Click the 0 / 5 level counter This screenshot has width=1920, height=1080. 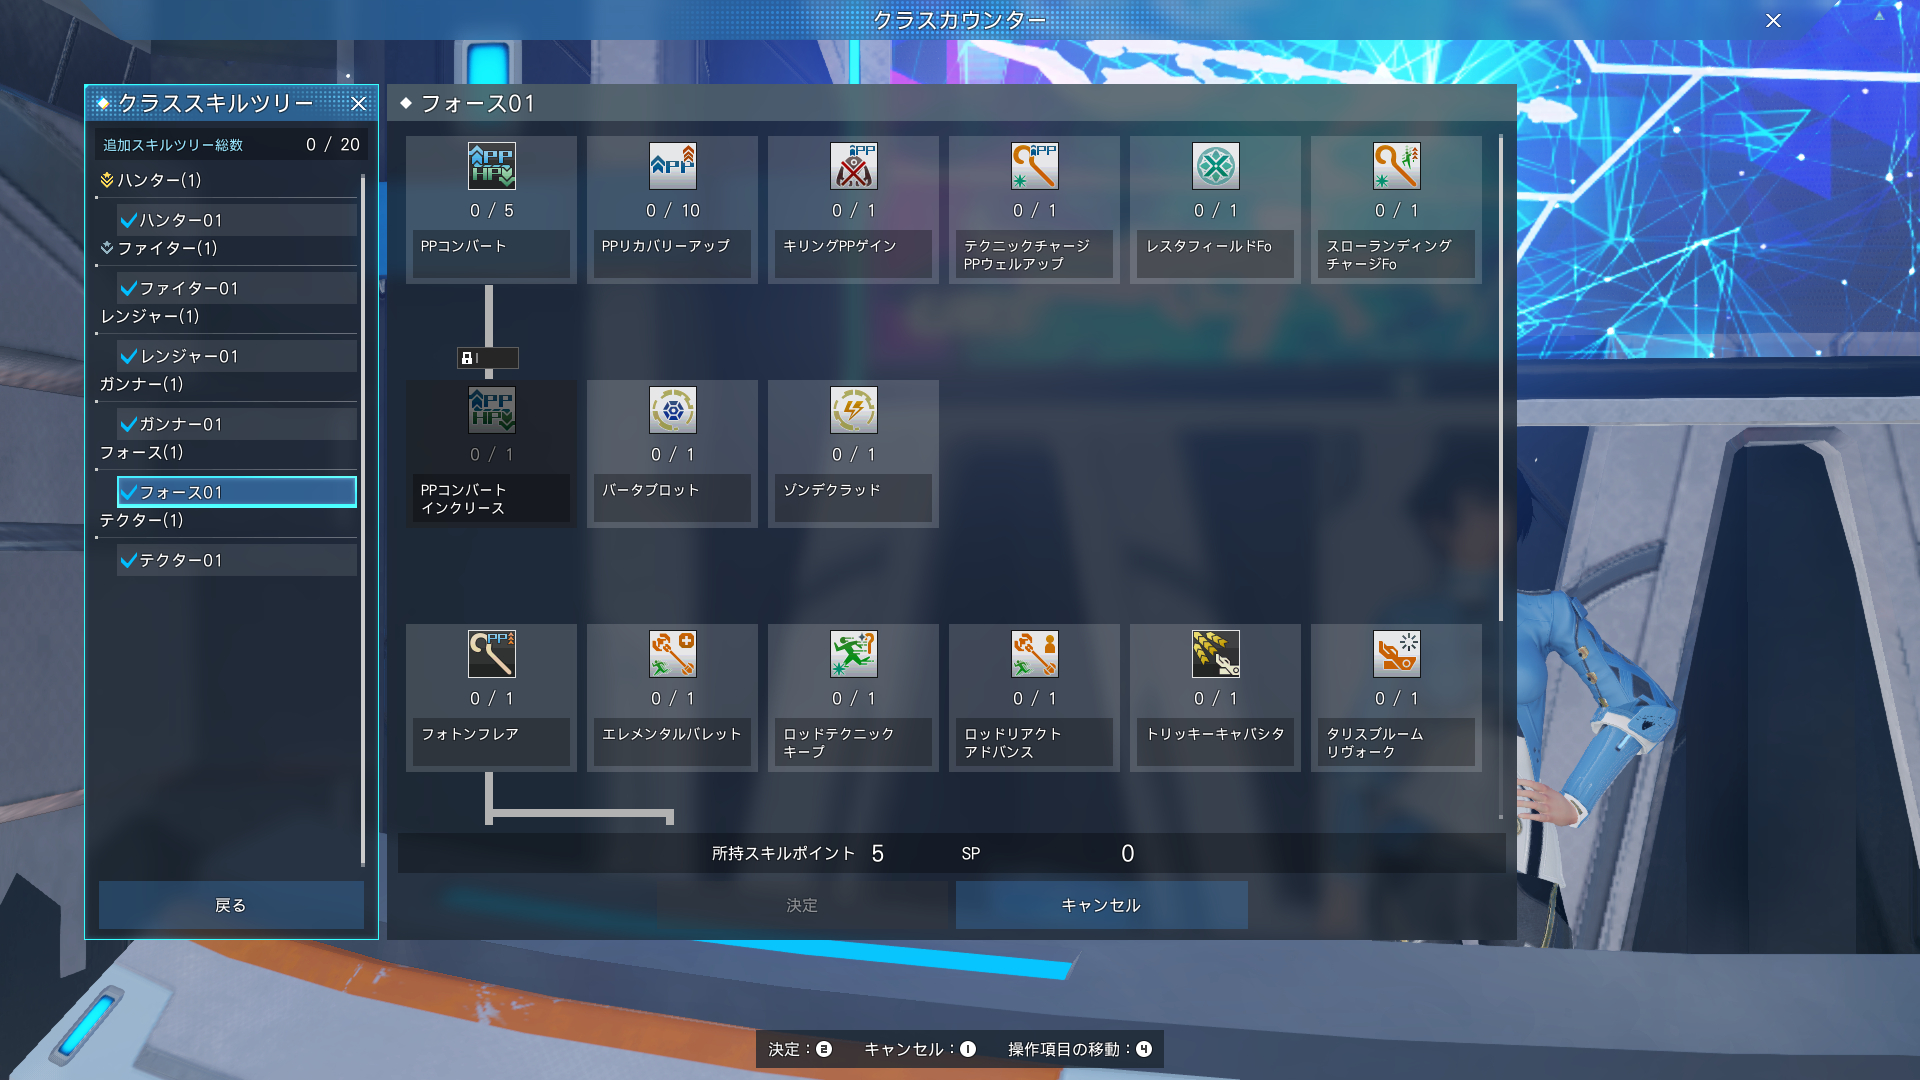pyautogui.click(x=491, y=211)
